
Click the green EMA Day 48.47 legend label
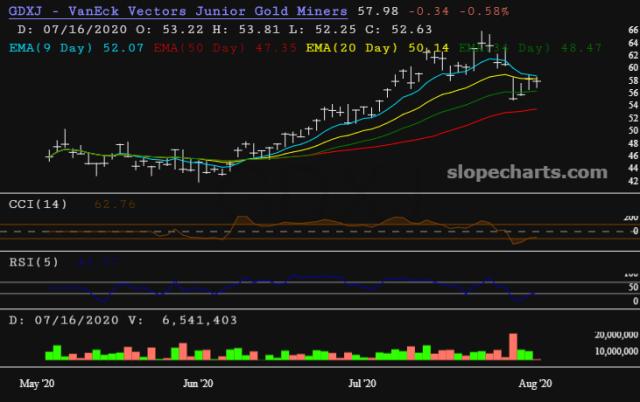pos(530,48)
